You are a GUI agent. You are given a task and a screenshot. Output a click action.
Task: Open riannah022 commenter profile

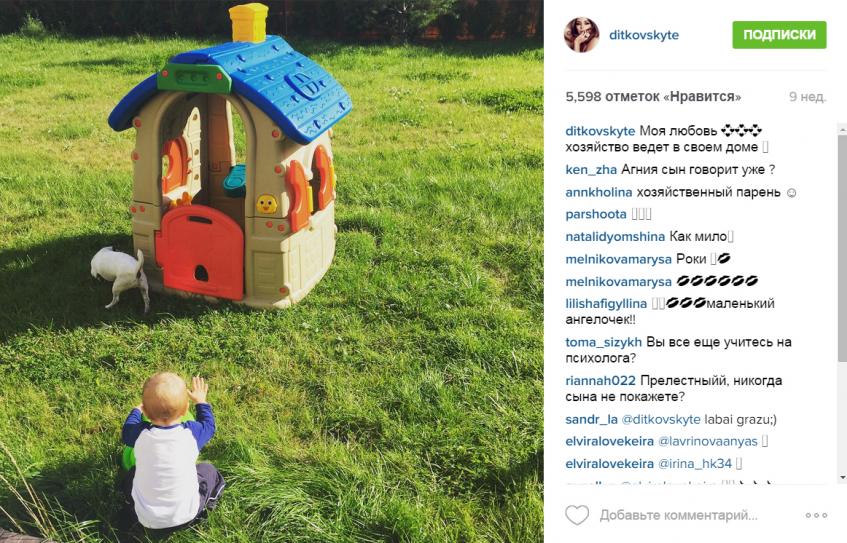point(600,380)
